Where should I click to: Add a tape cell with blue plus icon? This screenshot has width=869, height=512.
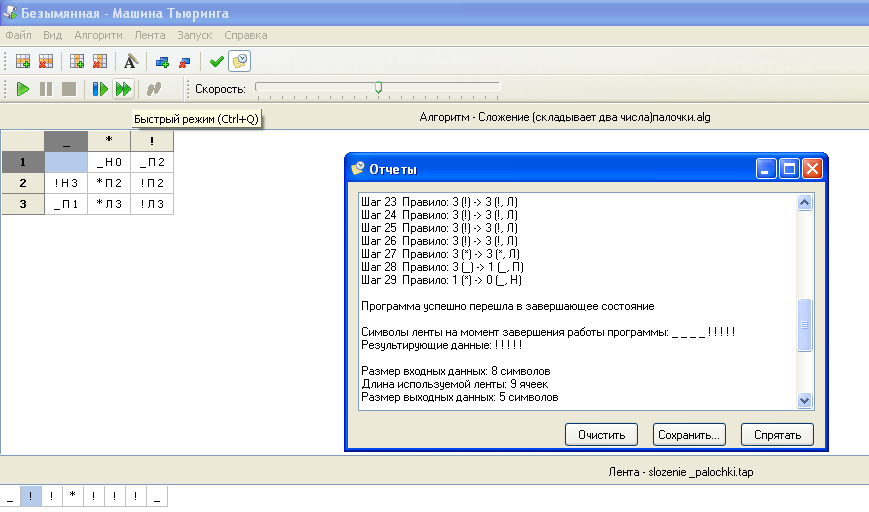tap(162, 62)
